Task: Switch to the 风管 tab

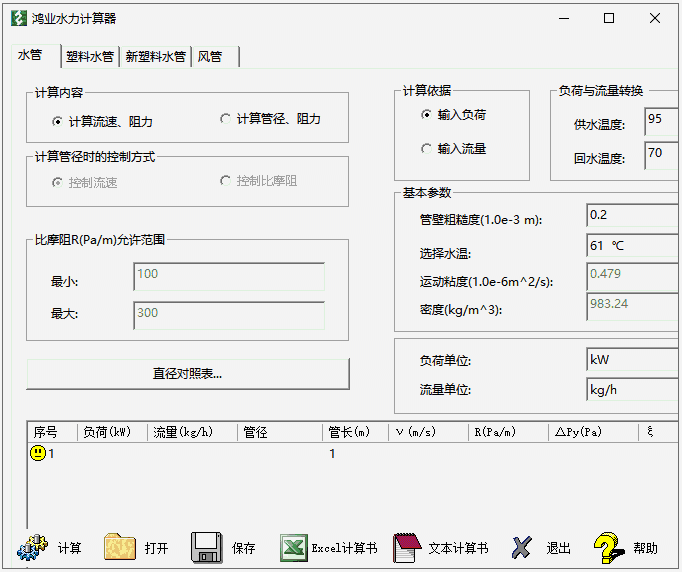Action: click(x=210, y=57)
